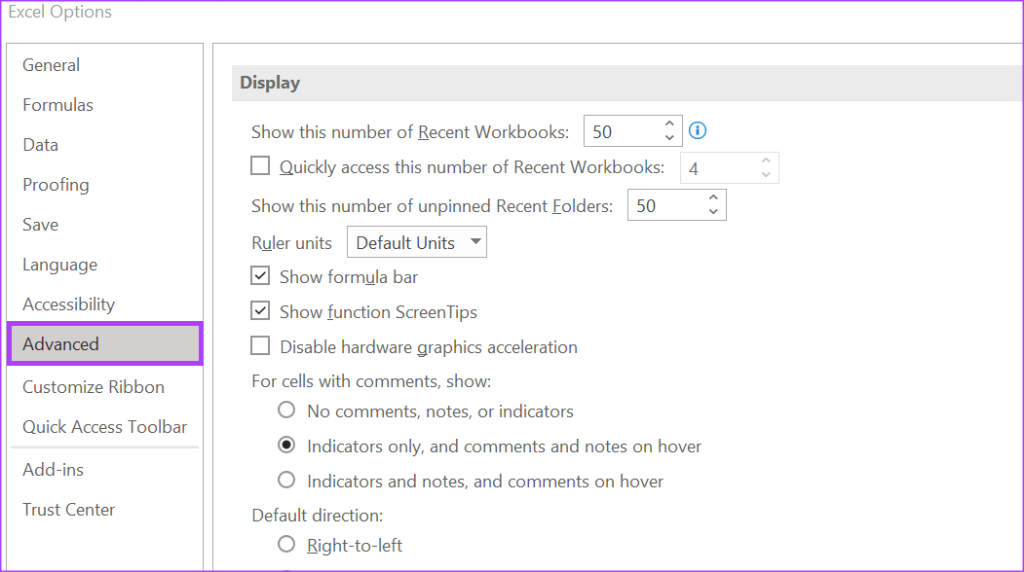Open the Formulas options category
The width and height of the screenshot is (1024, 572).
[58, 105]
